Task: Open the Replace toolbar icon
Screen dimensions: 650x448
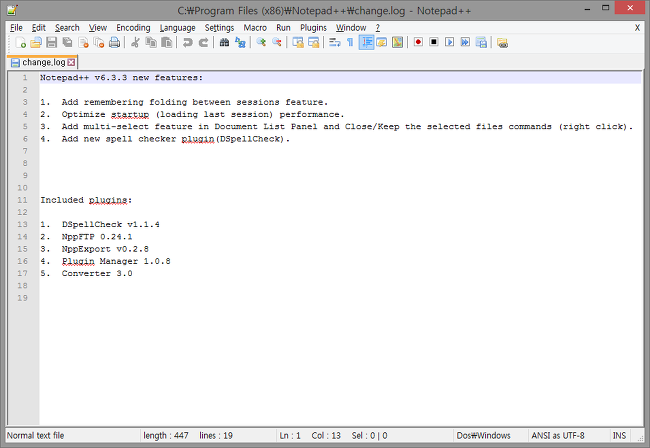Action: click(x=240, y=43)
